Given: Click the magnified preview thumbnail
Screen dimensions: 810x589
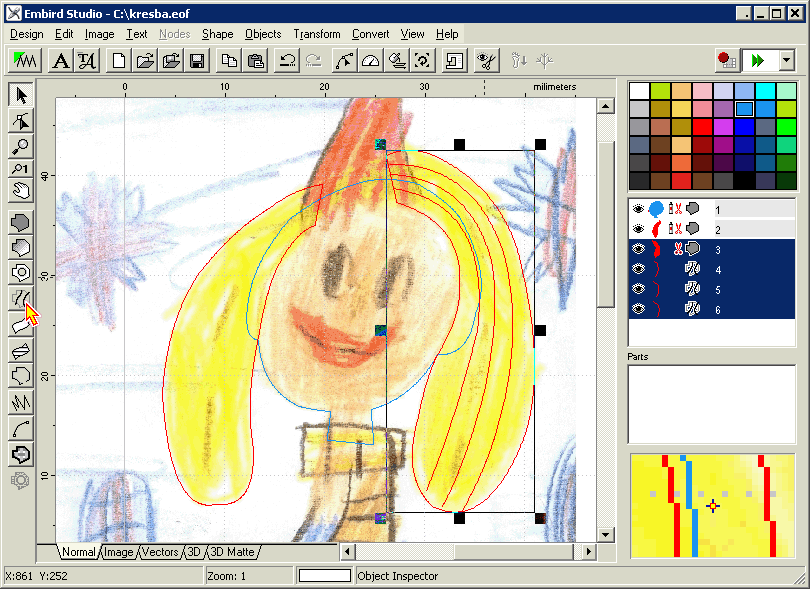Looking at the screenshot, I should 712,506.
